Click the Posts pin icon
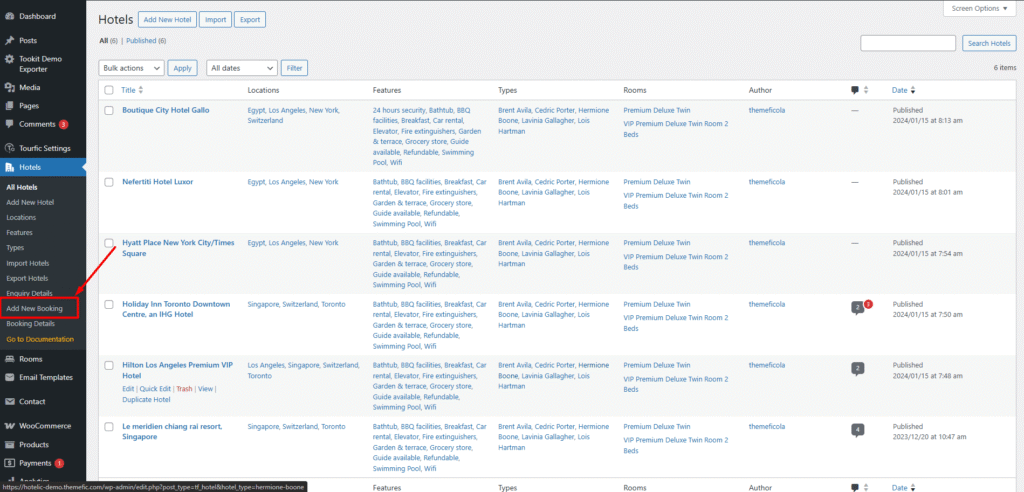 (9, 41)
